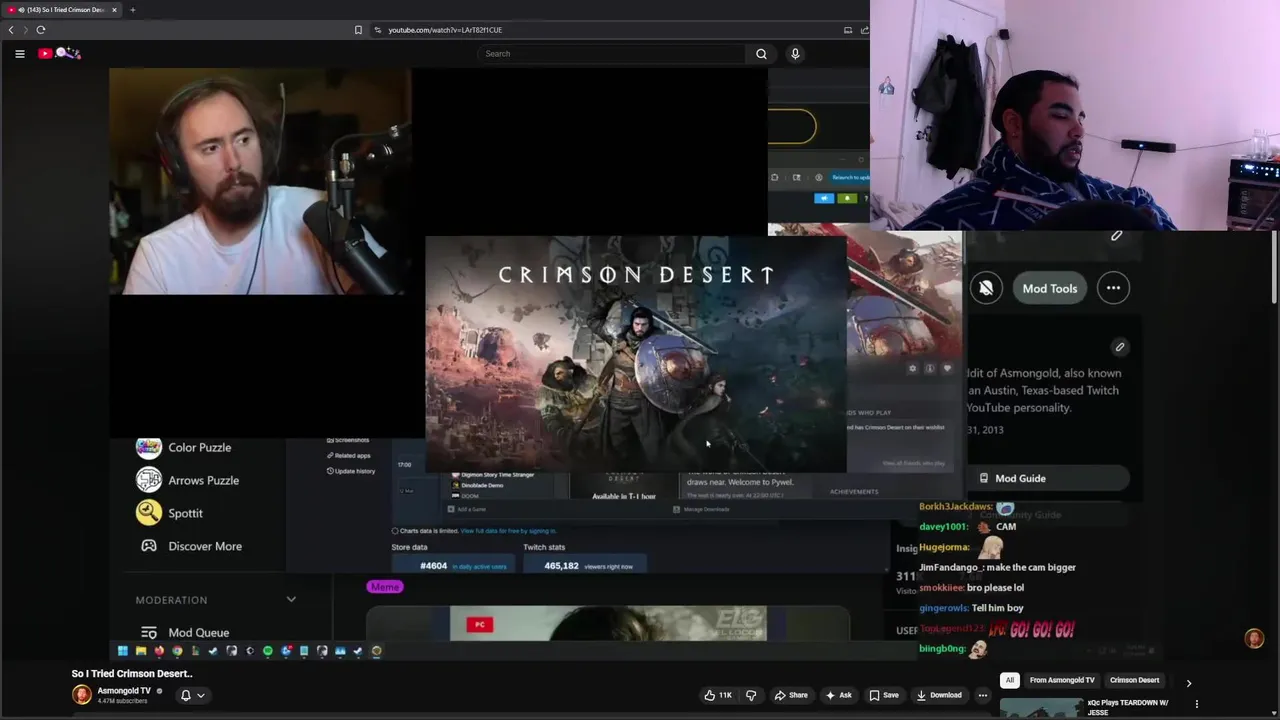1280x720 pixels.
Task: Save the video to a playlist
Action: click(x=883, y=695)
